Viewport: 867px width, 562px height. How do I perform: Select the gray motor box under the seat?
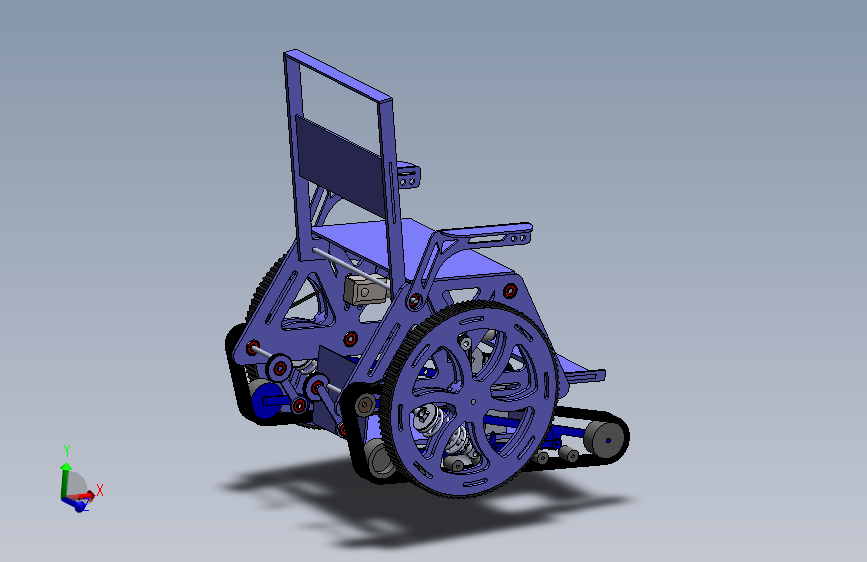pyautogui.click(x=365, y=290)
